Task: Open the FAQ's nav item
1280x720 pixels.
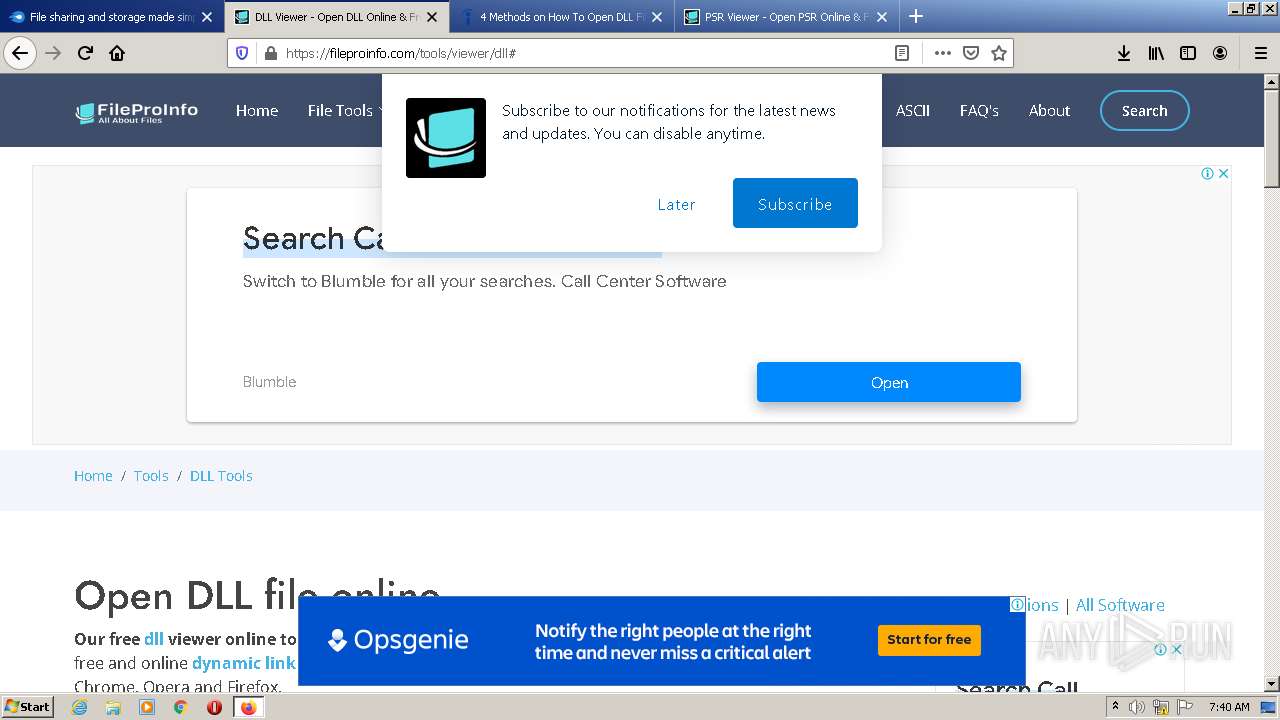Action: click(979, 111)
